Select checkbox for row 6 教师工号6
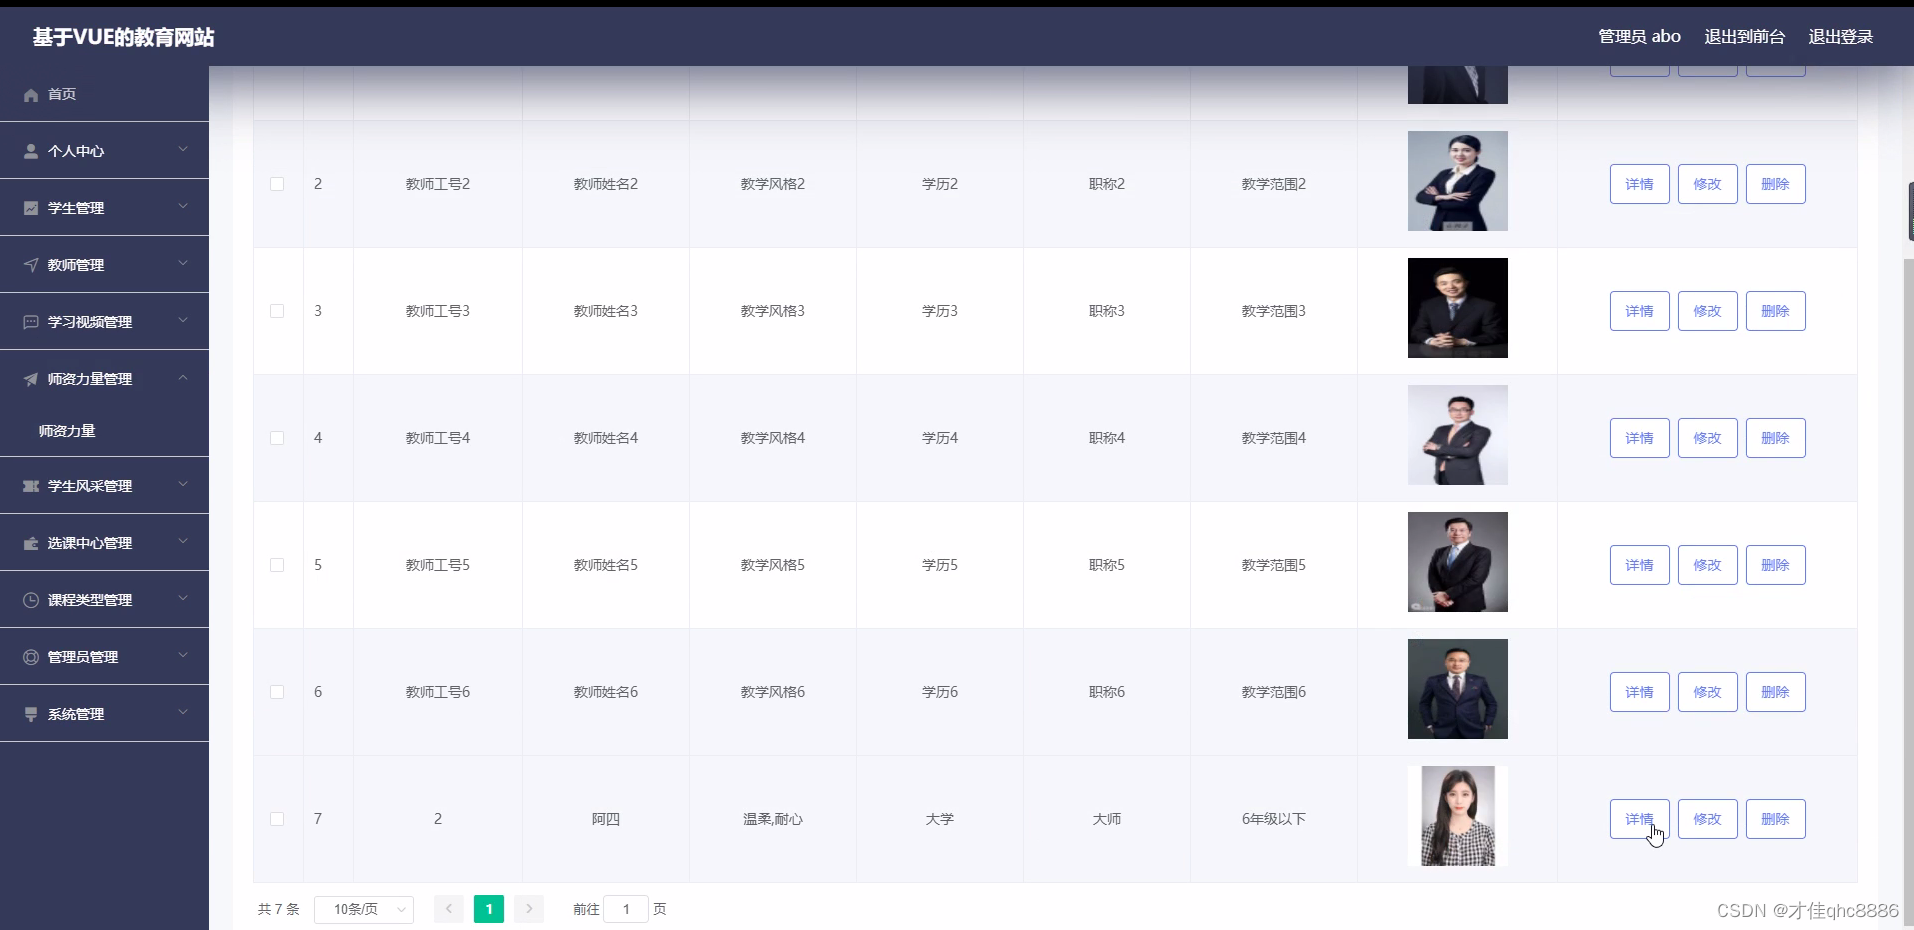The width and height of the screenshot is (1914, 930). 277,692
